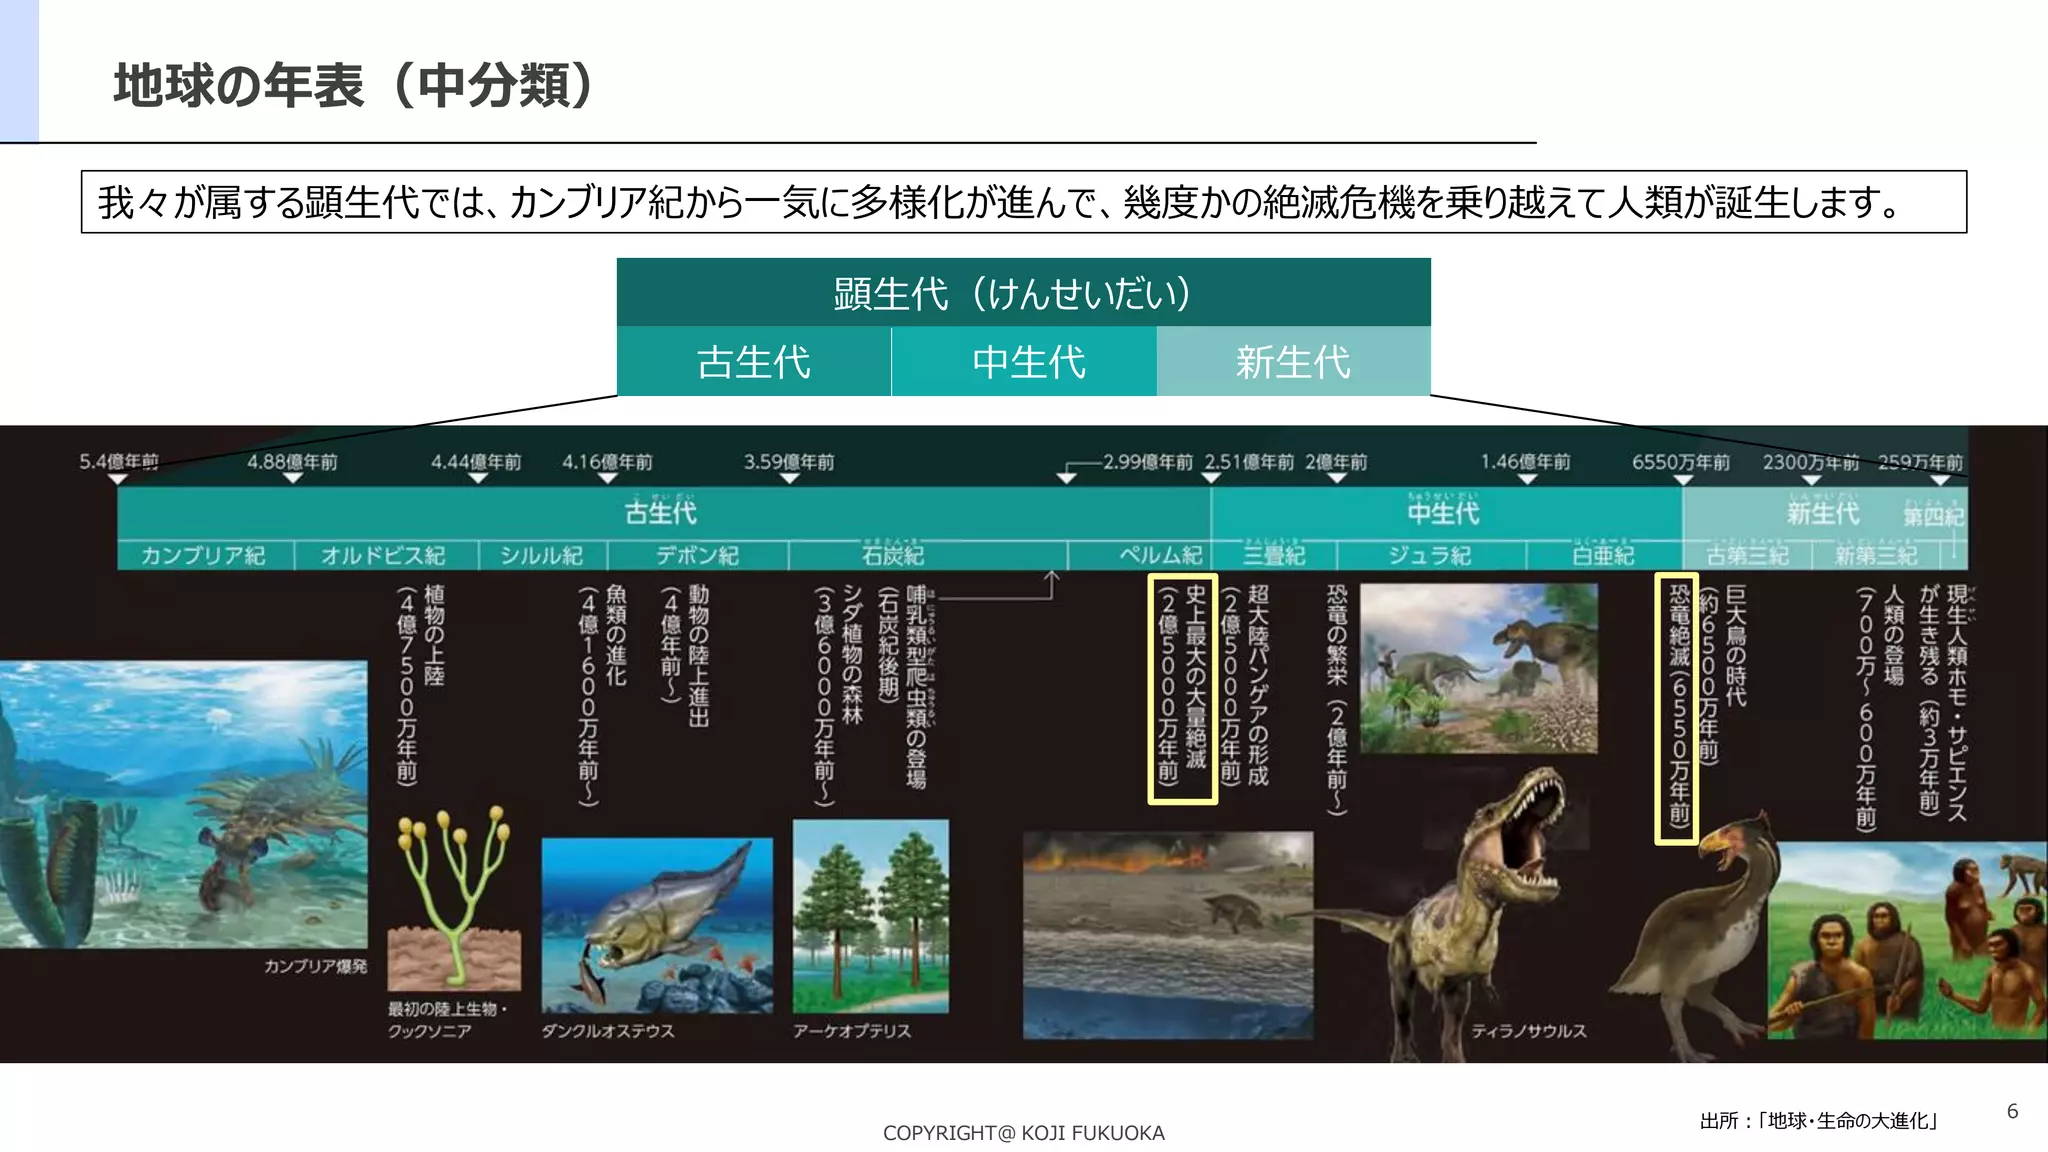Click the vertical text 巨大鳥の時代
The height and width of the screenshot is (1152, 2048).
point(1736,646)
